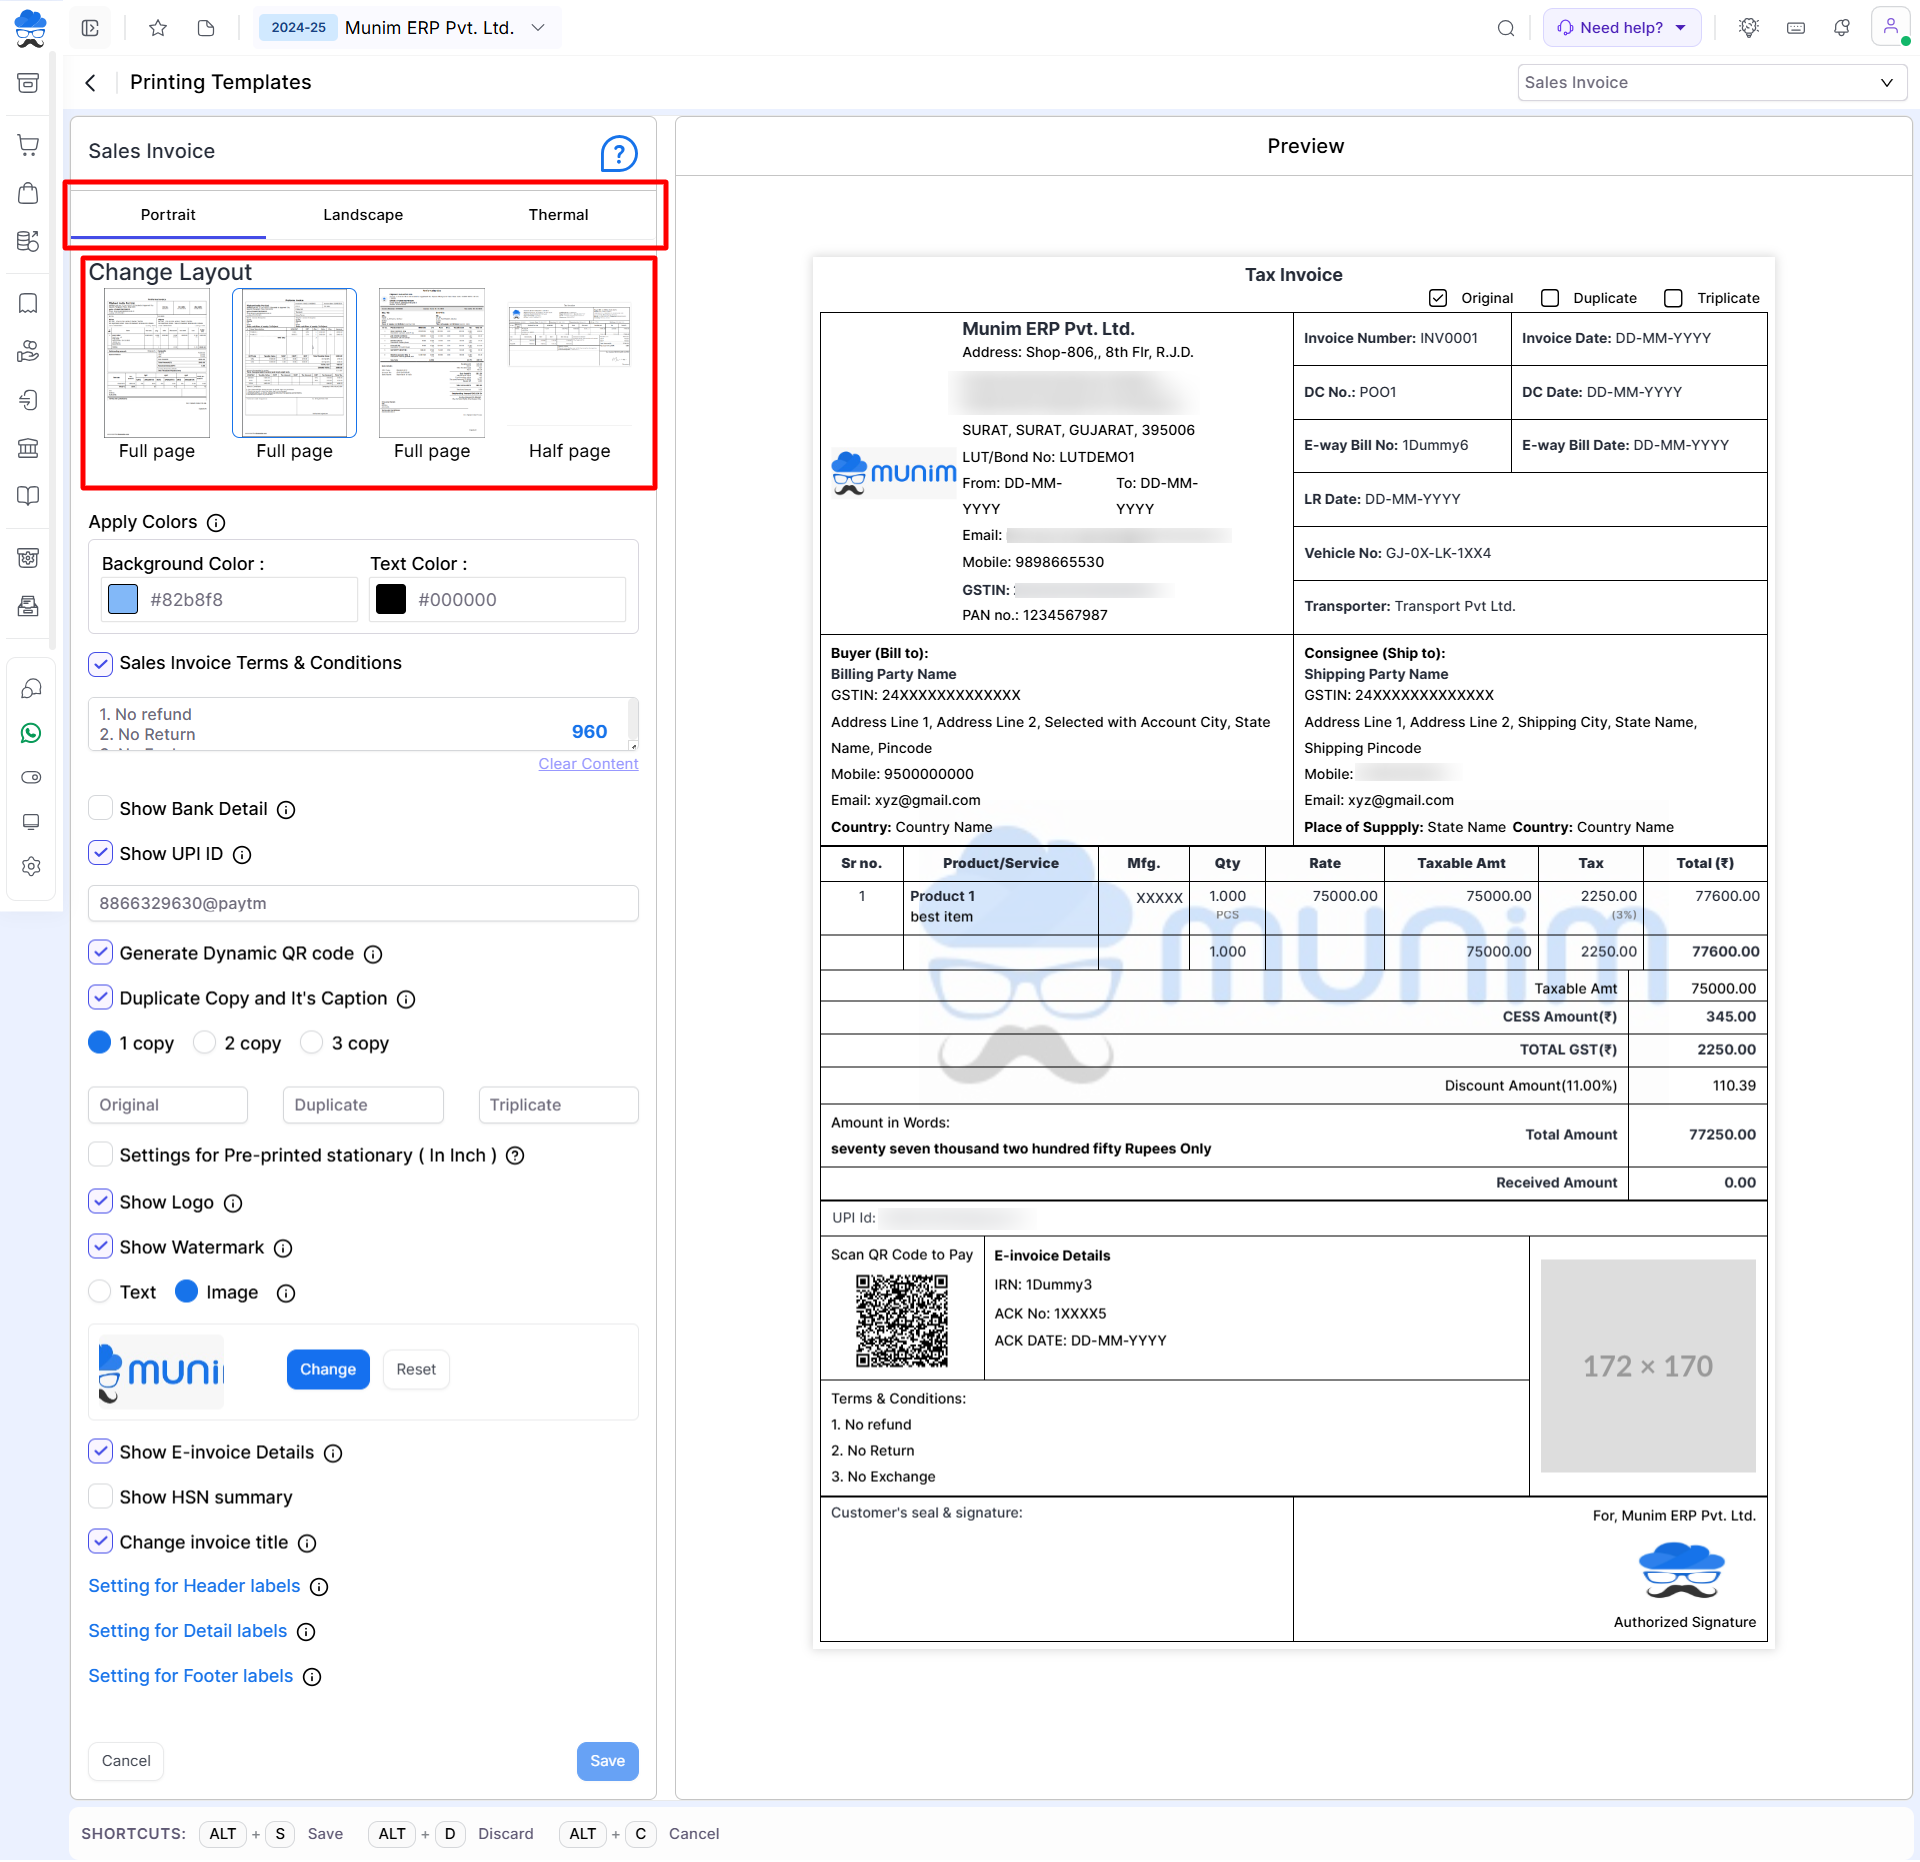Image resolution: width=1920 pixels, height=1862 pixels.
Task: Open the bank building icon in the left sidebar
Action: (x=29, y=448)
